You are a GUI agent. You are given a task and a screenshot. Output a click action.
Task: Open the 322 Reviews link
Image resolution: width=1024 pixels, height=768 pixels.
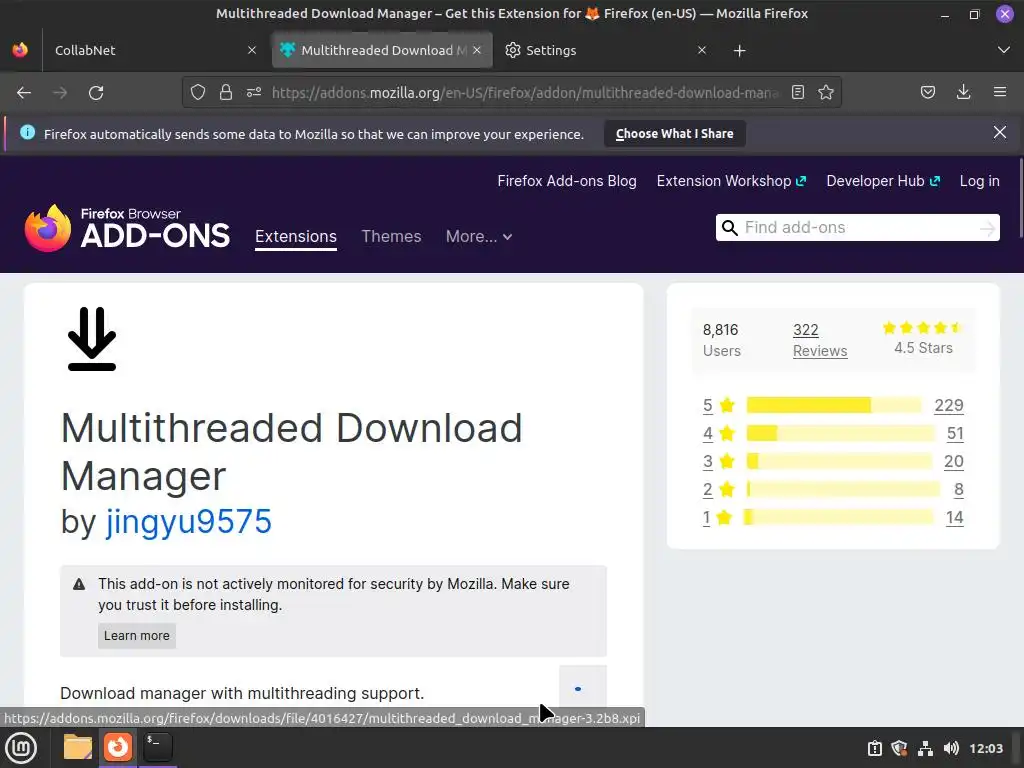pos(820,340)
